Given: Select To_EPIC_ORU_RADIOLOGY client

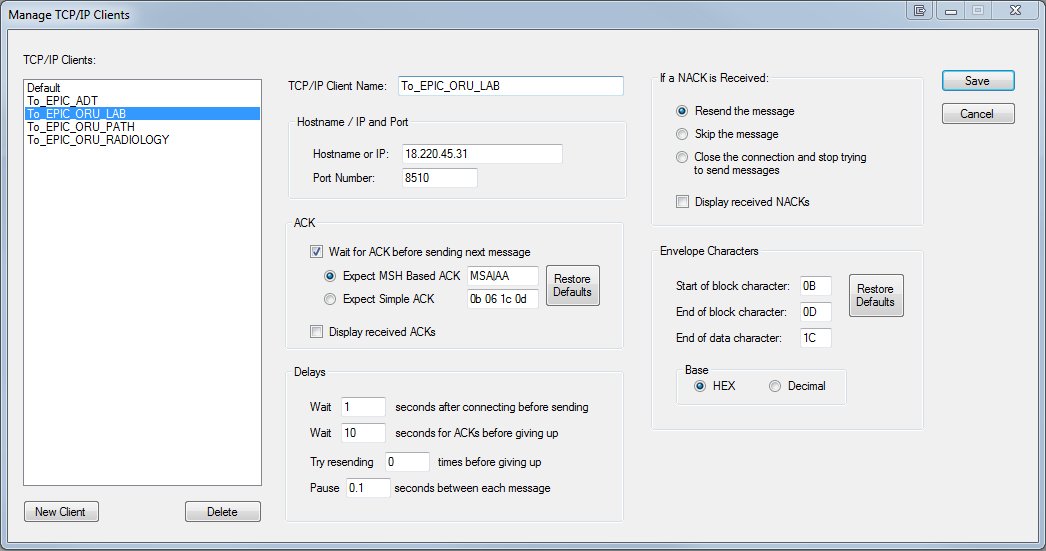Looking at the screenshot, I should pos(98,139).
